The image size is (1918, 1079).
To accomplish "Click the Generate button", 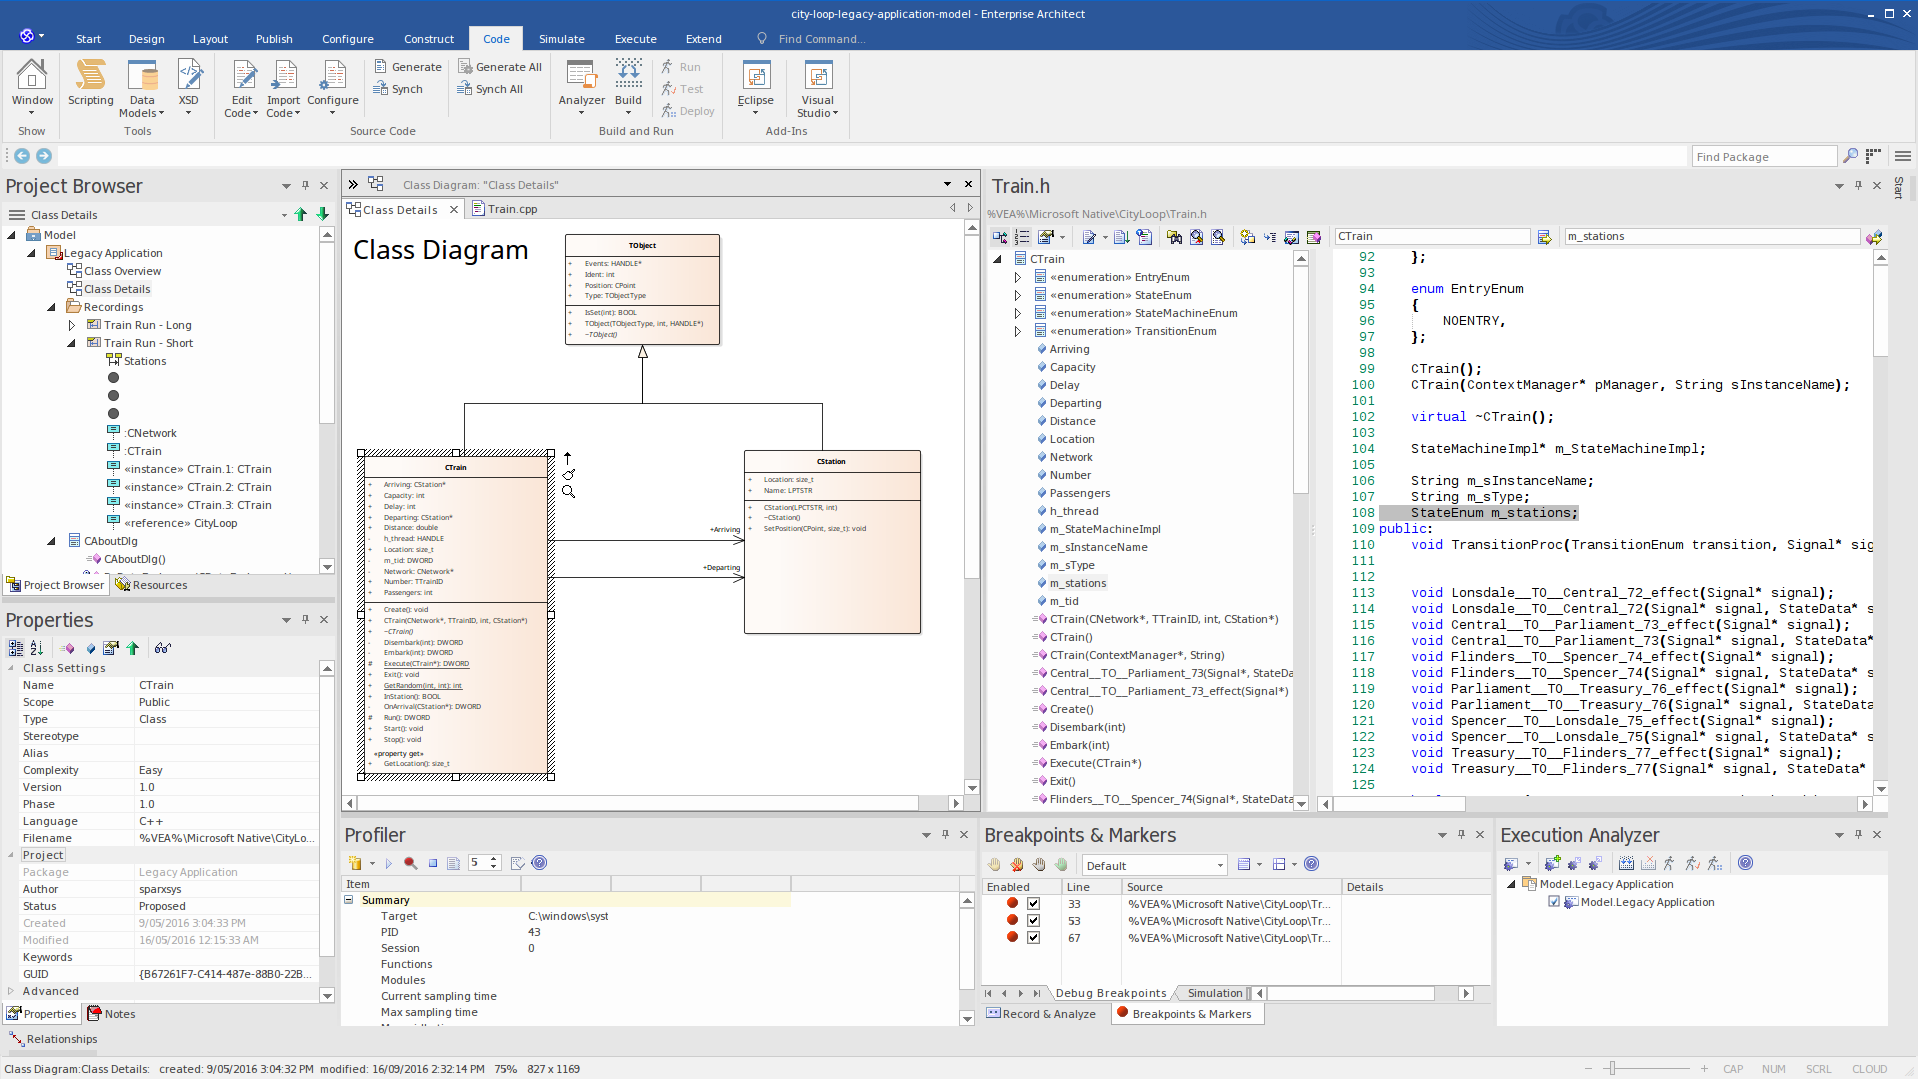I will [407, 67].
